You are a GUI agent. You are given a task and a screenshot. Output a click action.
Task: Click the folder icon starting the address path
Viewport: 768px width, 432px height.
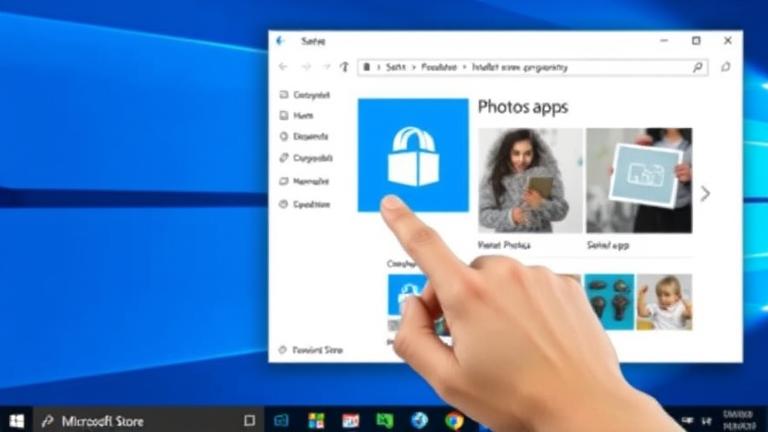[x=366, y=67]
